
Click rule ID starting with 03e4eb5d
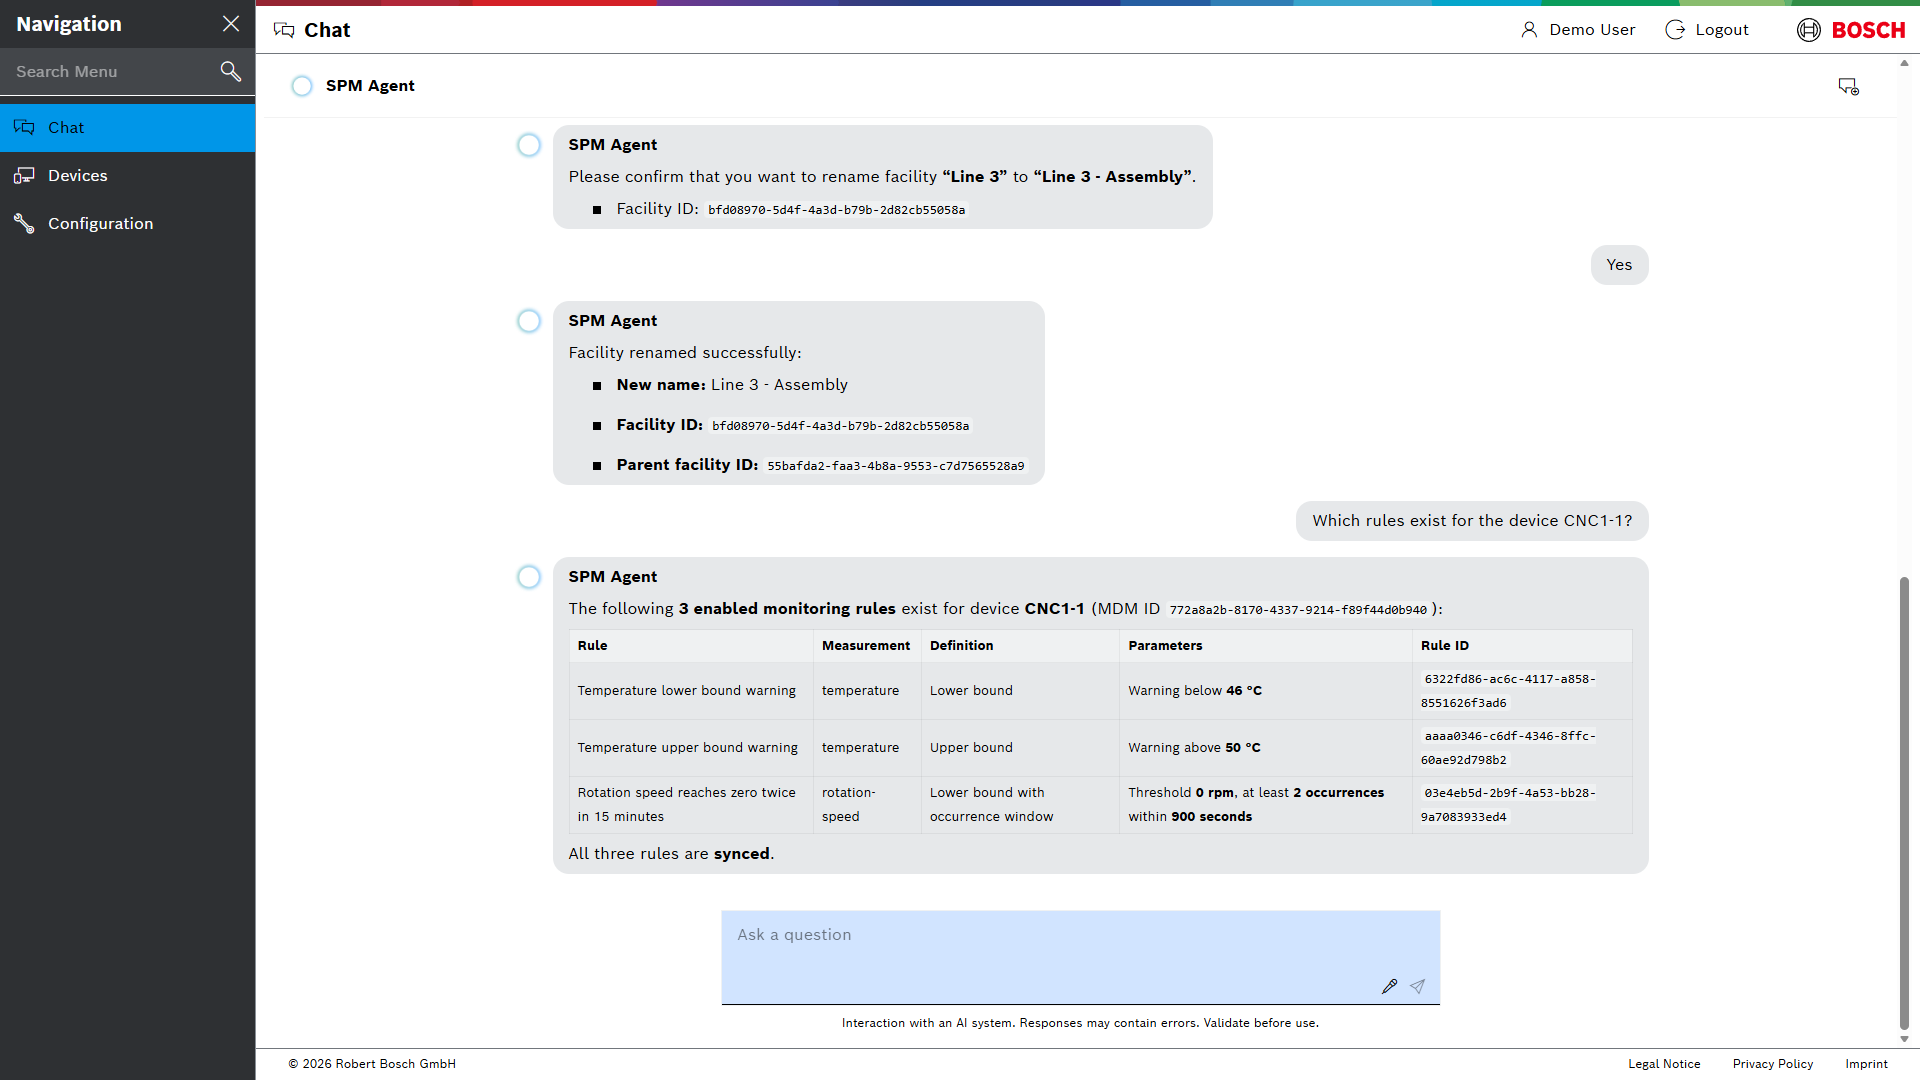(x=1508, y=805)
